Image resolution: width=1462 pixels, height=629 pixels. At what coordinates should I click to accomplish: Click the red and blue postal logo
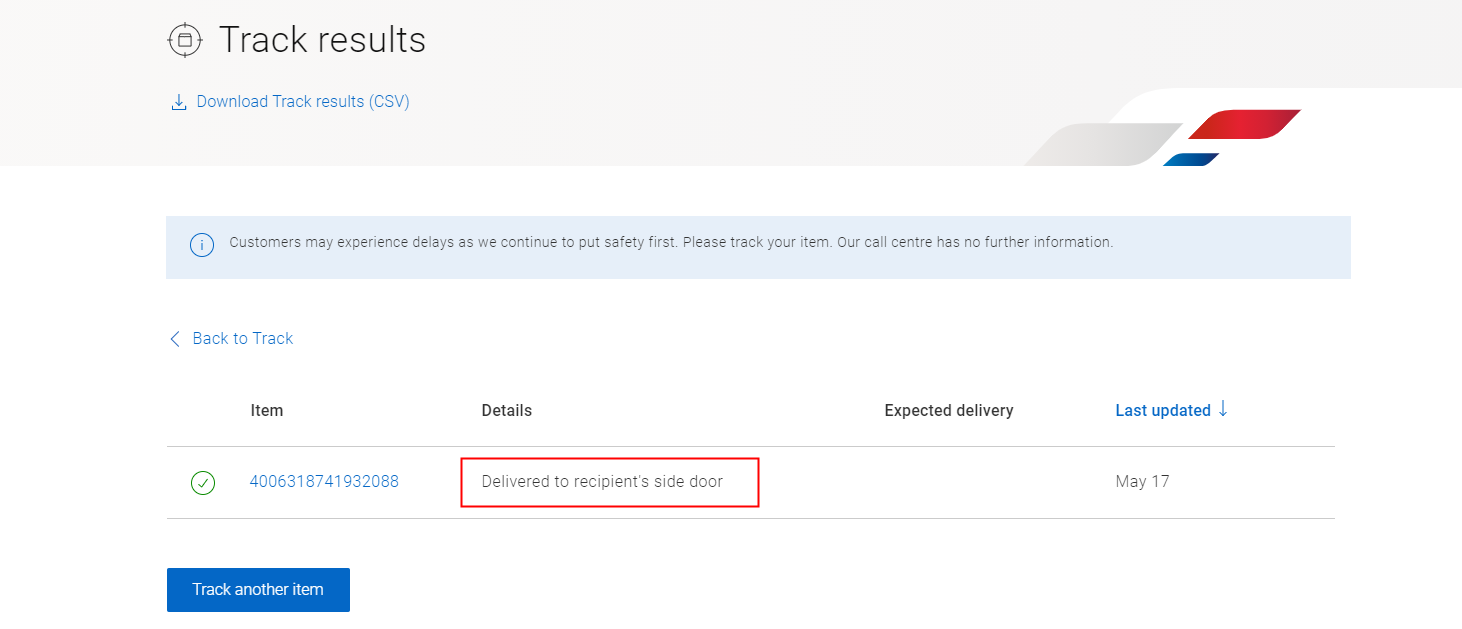[x=1240, y=135]
